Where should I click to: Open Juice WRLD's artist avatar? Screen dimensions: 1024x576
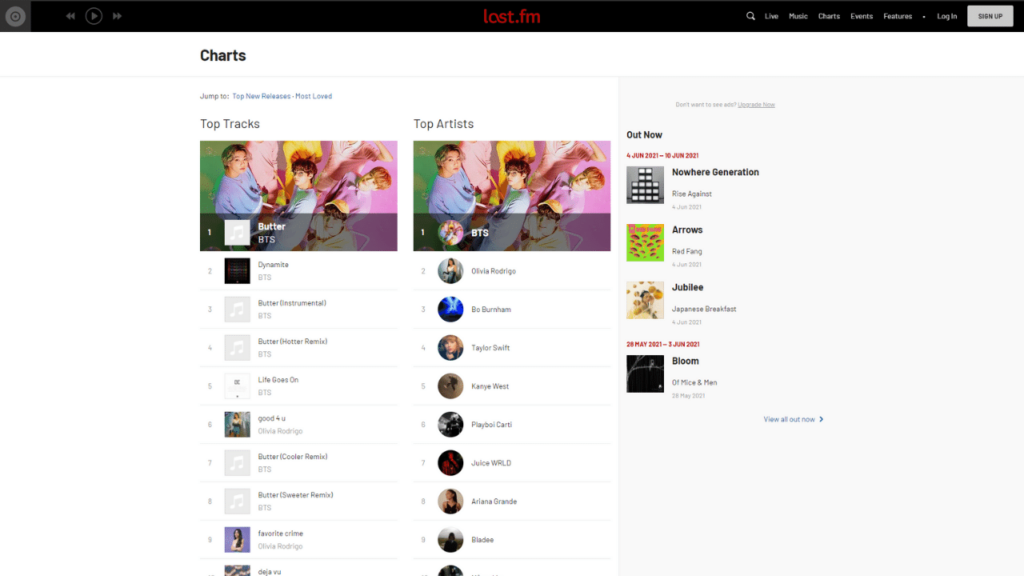[451, 463]
